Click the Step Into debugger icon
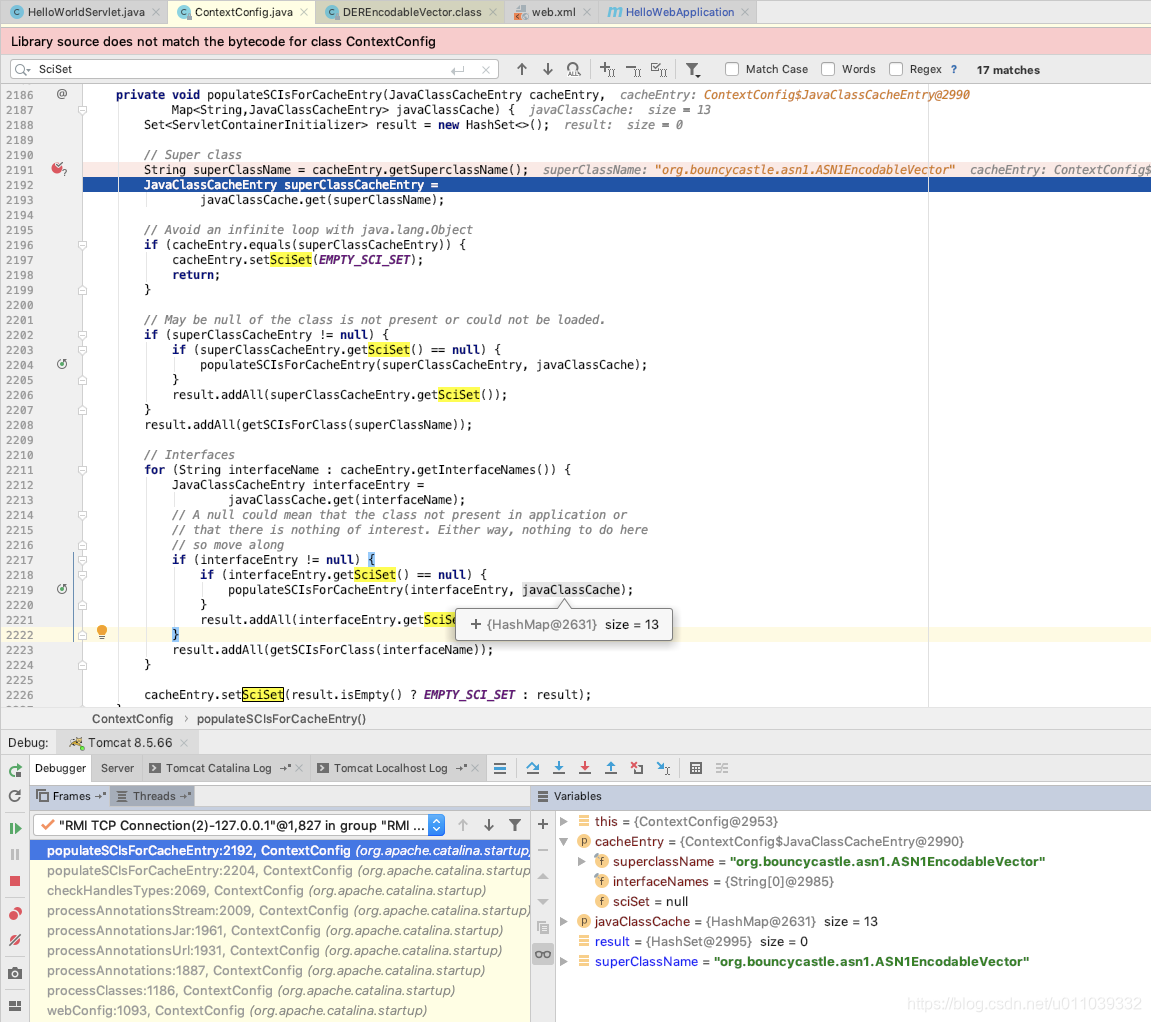 click(559, 768)
